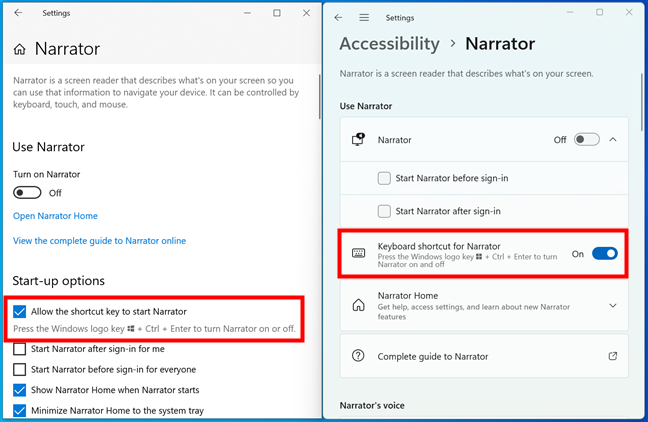
Task: Click the home icon beside the Narrator heading
Action: pyautogui.click(x=19, y=50)
